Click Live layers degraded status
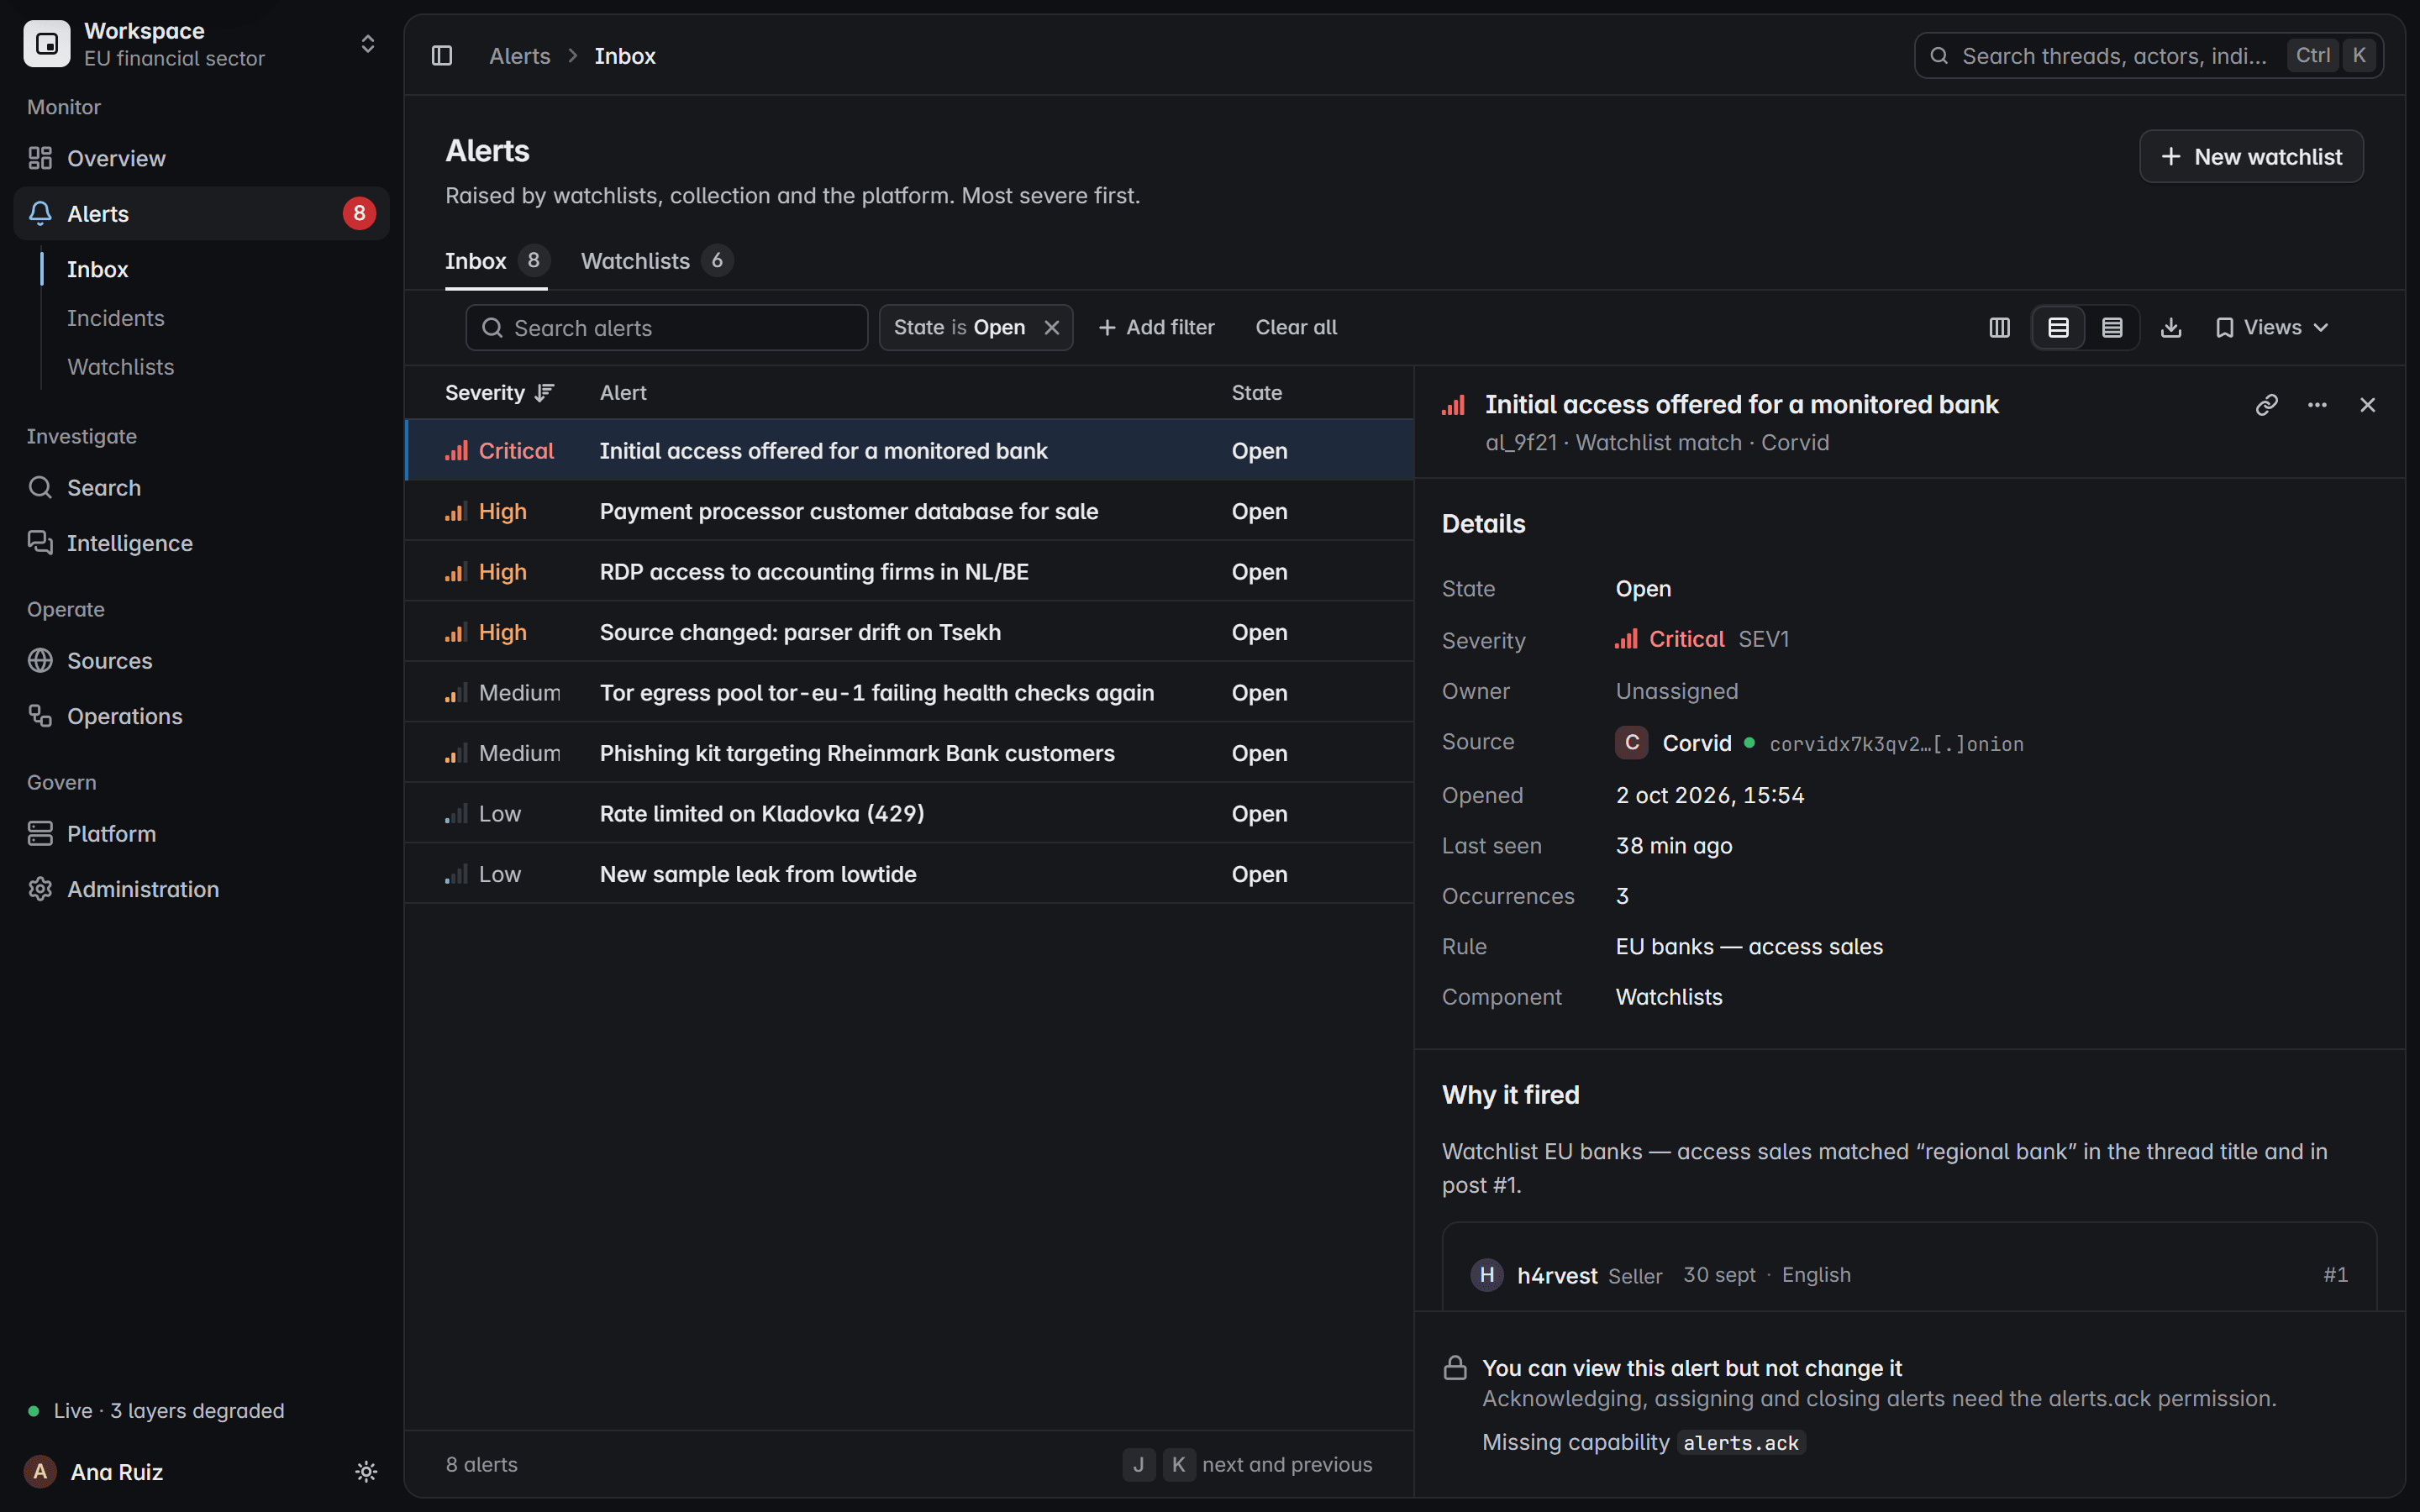2420x1512 pixels. point(157,1411)
